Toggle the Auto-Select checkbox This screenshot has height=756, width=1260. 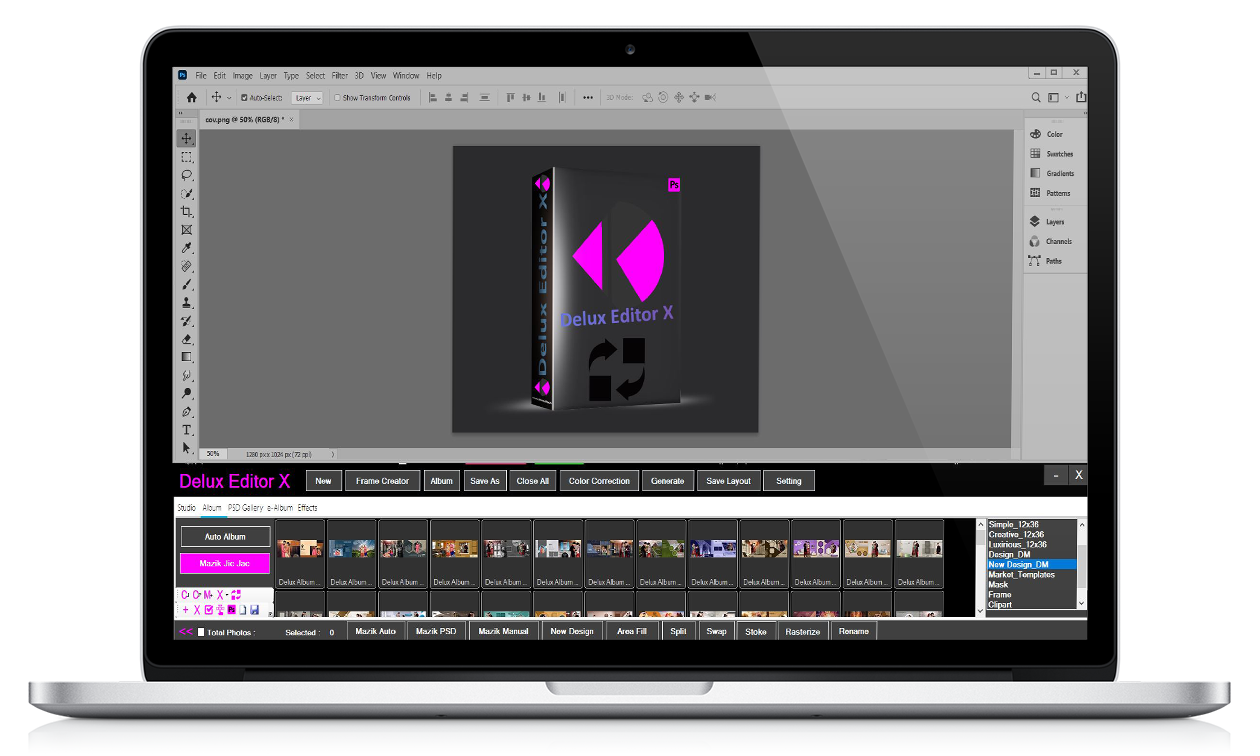(243, 98)
